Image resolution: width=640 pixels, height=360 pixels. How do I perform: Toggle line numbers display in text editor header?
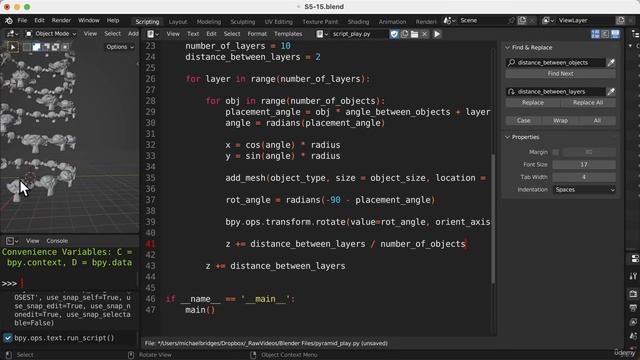pyautogui.click(x=596, y=34)
